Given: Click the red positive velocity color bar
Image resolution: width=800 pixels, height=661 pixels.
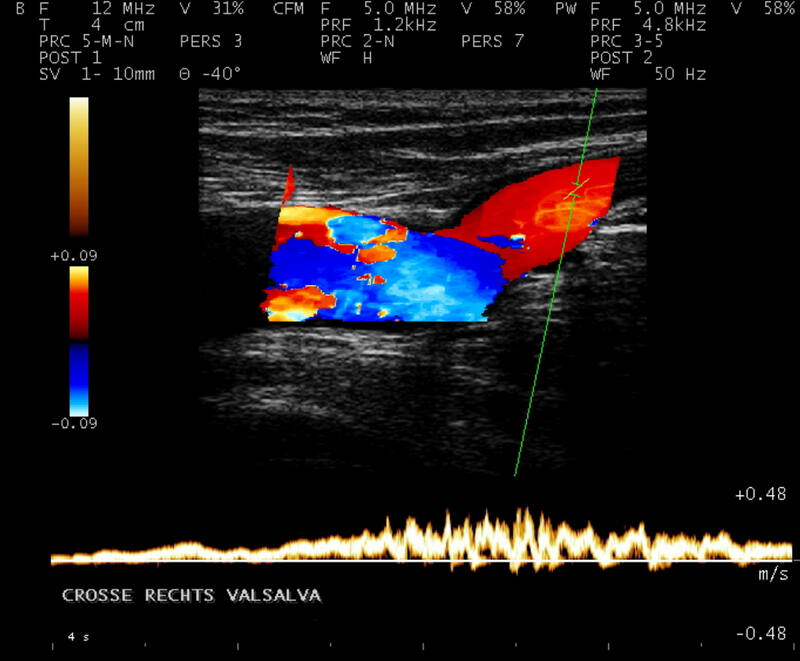Looking at the screenshot, I should pyautogui.click(x=79, y=303).
